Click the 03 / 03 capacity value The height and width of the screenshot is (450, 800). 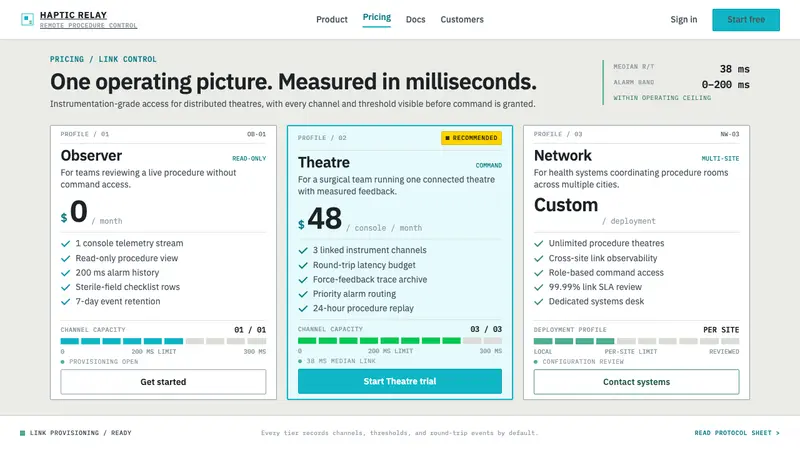486,330
